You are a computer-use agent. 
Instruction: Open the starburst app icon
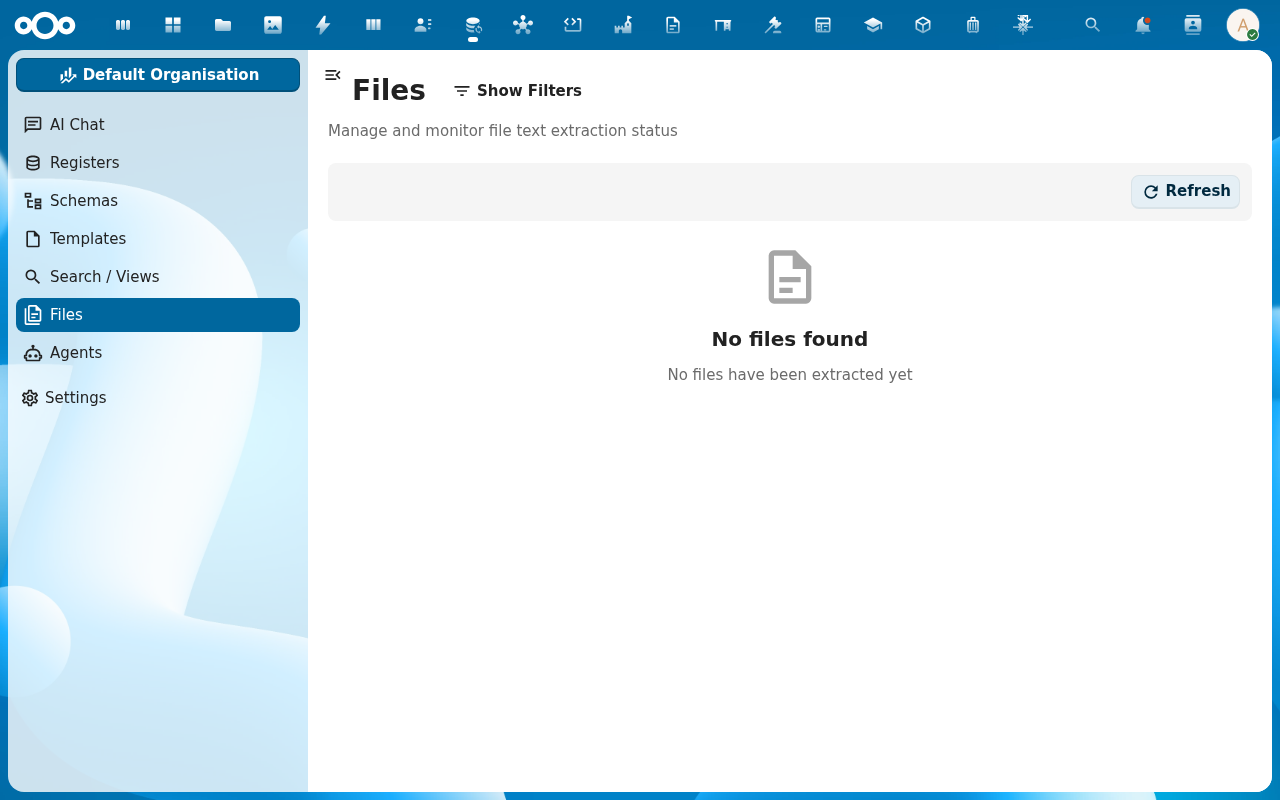(1023, 25)
